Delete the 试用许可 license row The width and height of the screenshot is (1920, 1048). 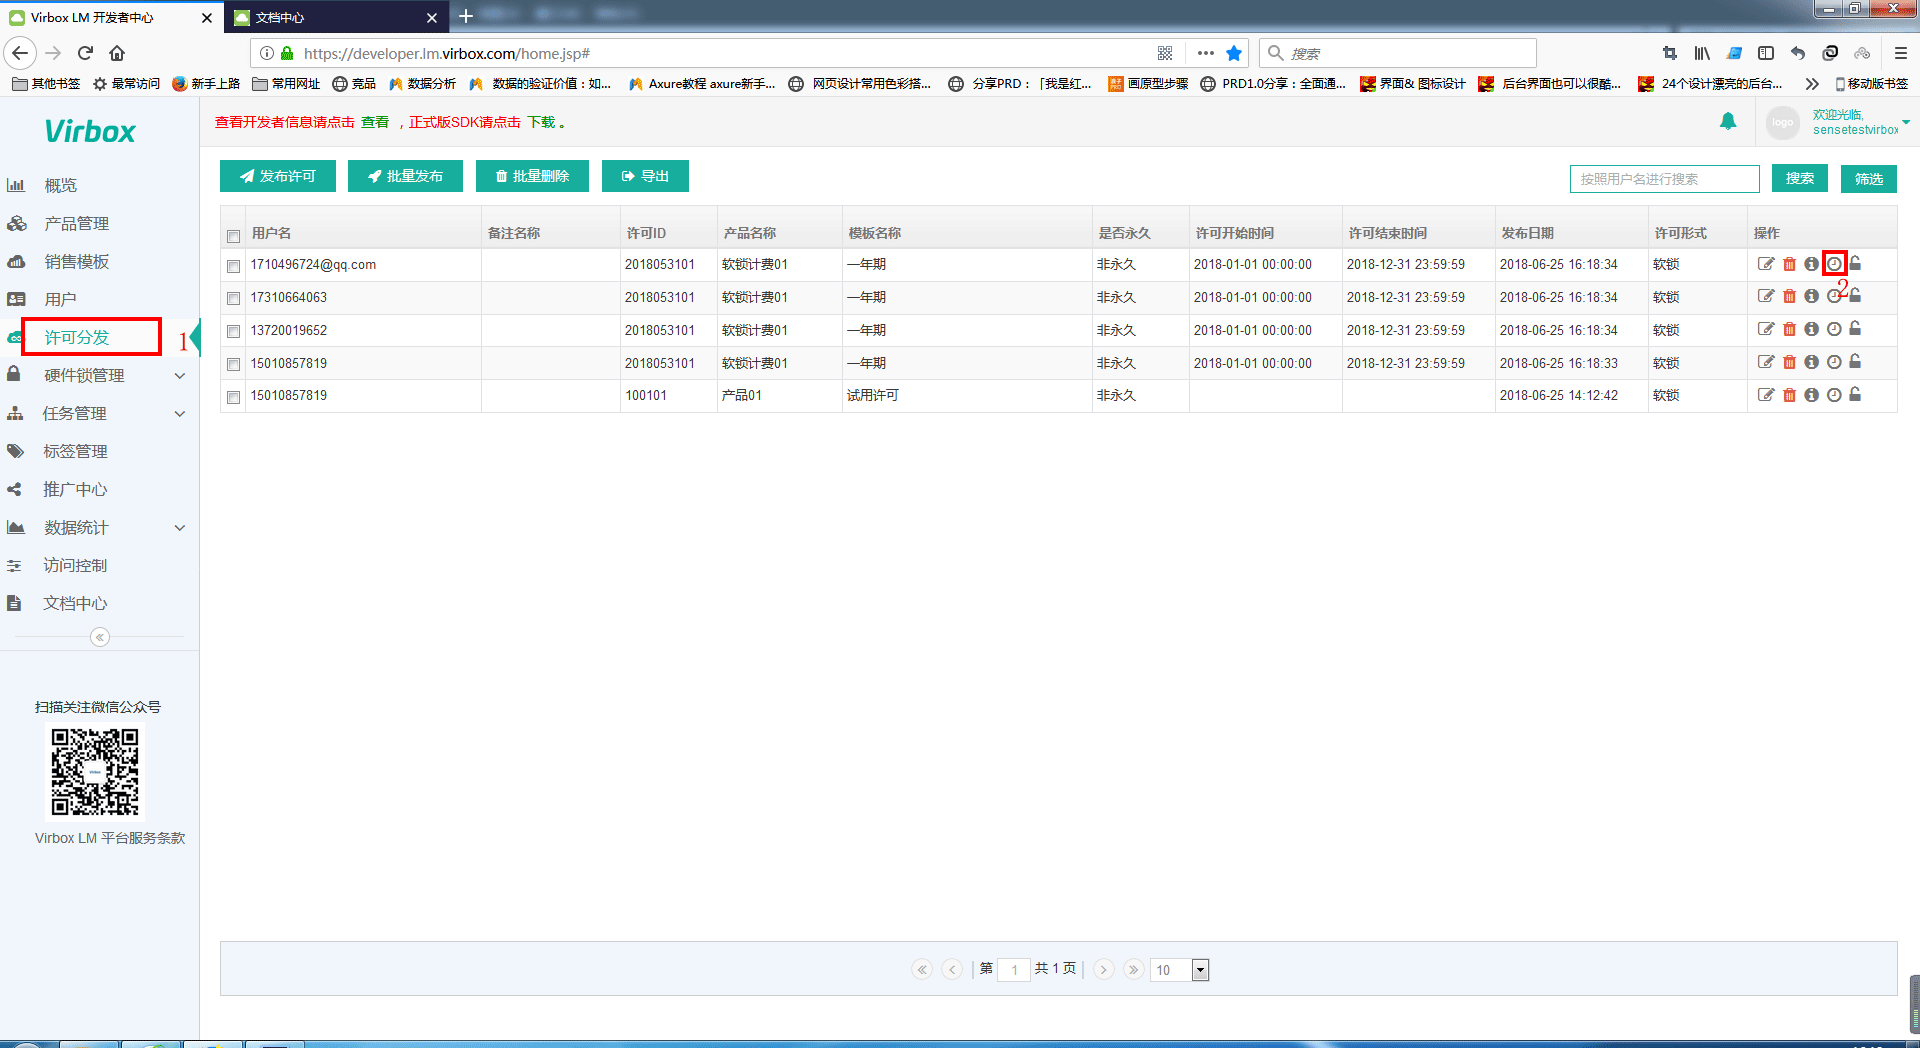click(1789, 395)
